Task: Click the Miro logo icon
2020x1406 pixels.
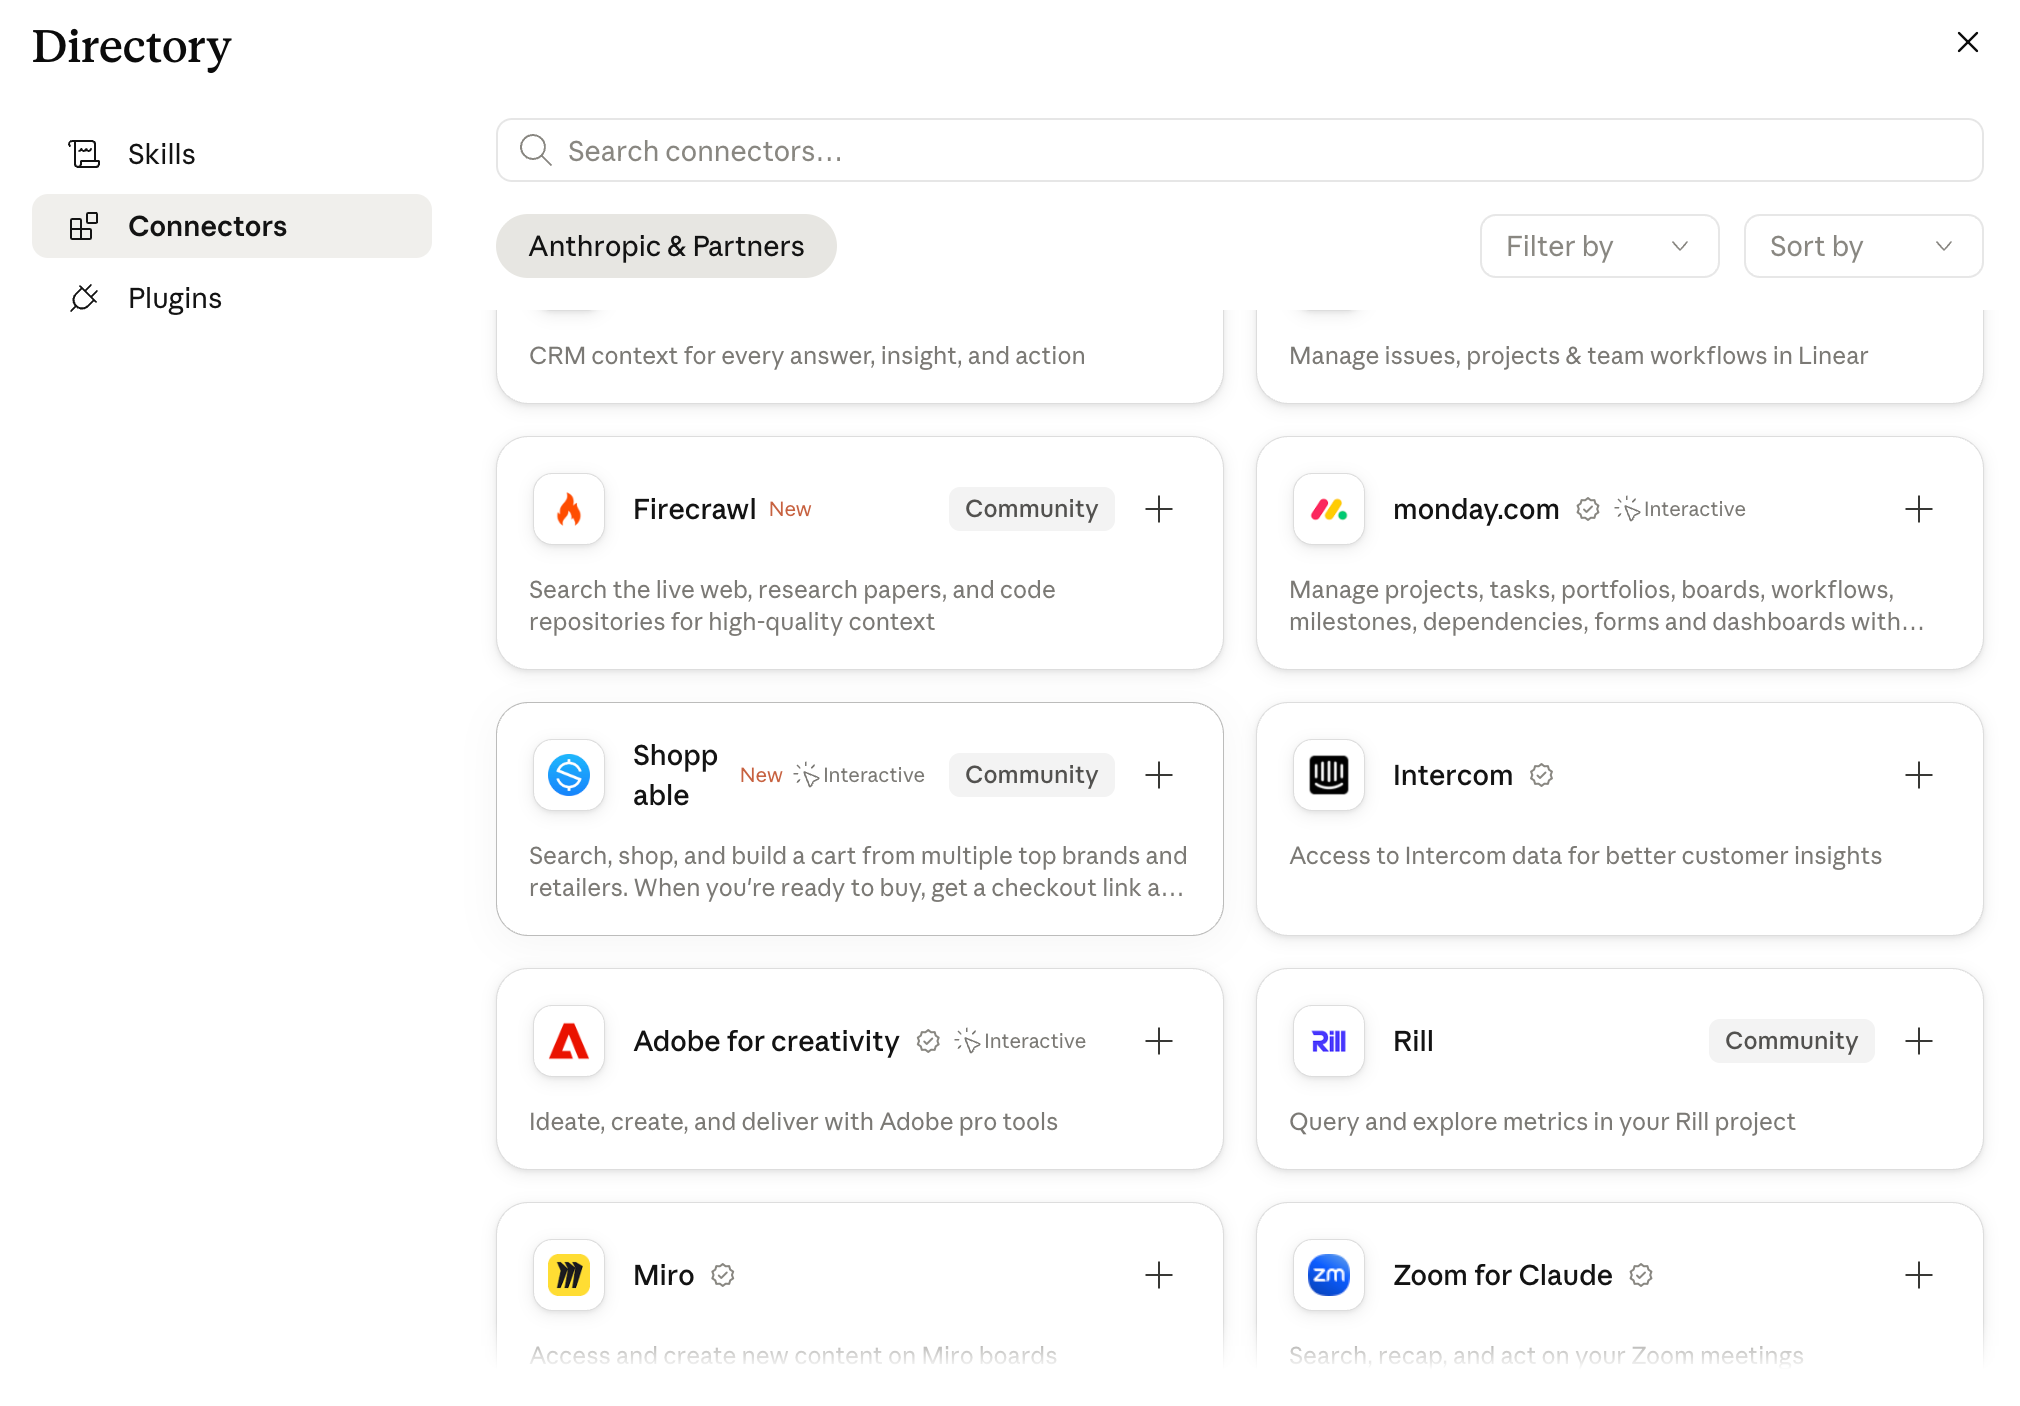Action: (x=569, y=1275)
